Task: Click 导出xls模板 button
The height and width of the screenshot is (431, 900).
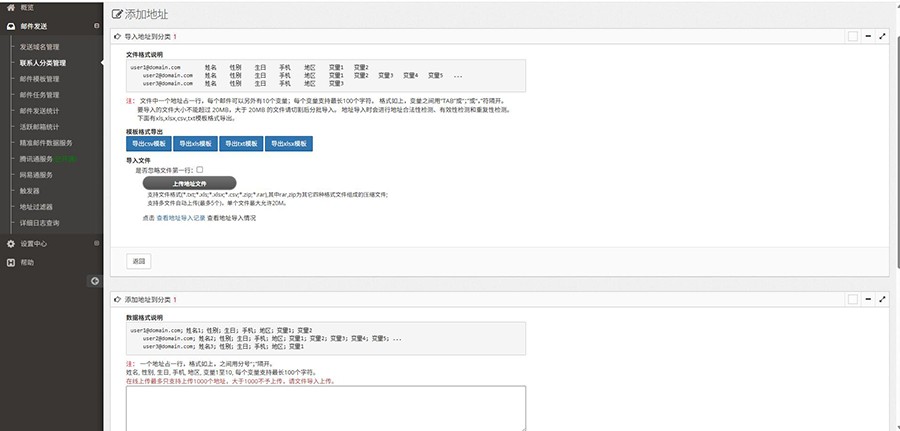Action: point(195,144)
